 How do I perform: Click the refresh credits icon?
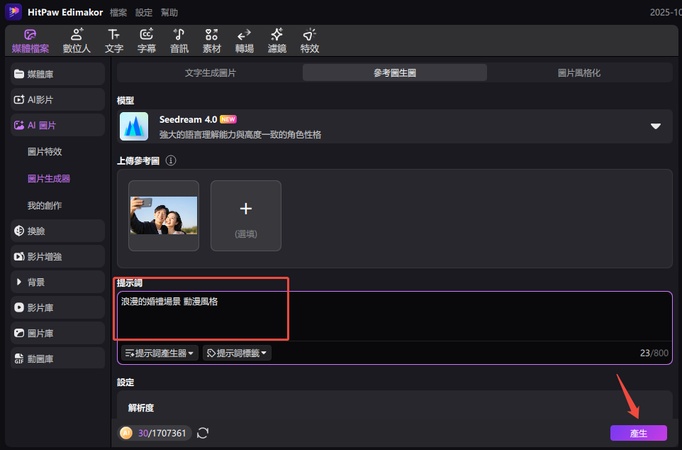203,433
